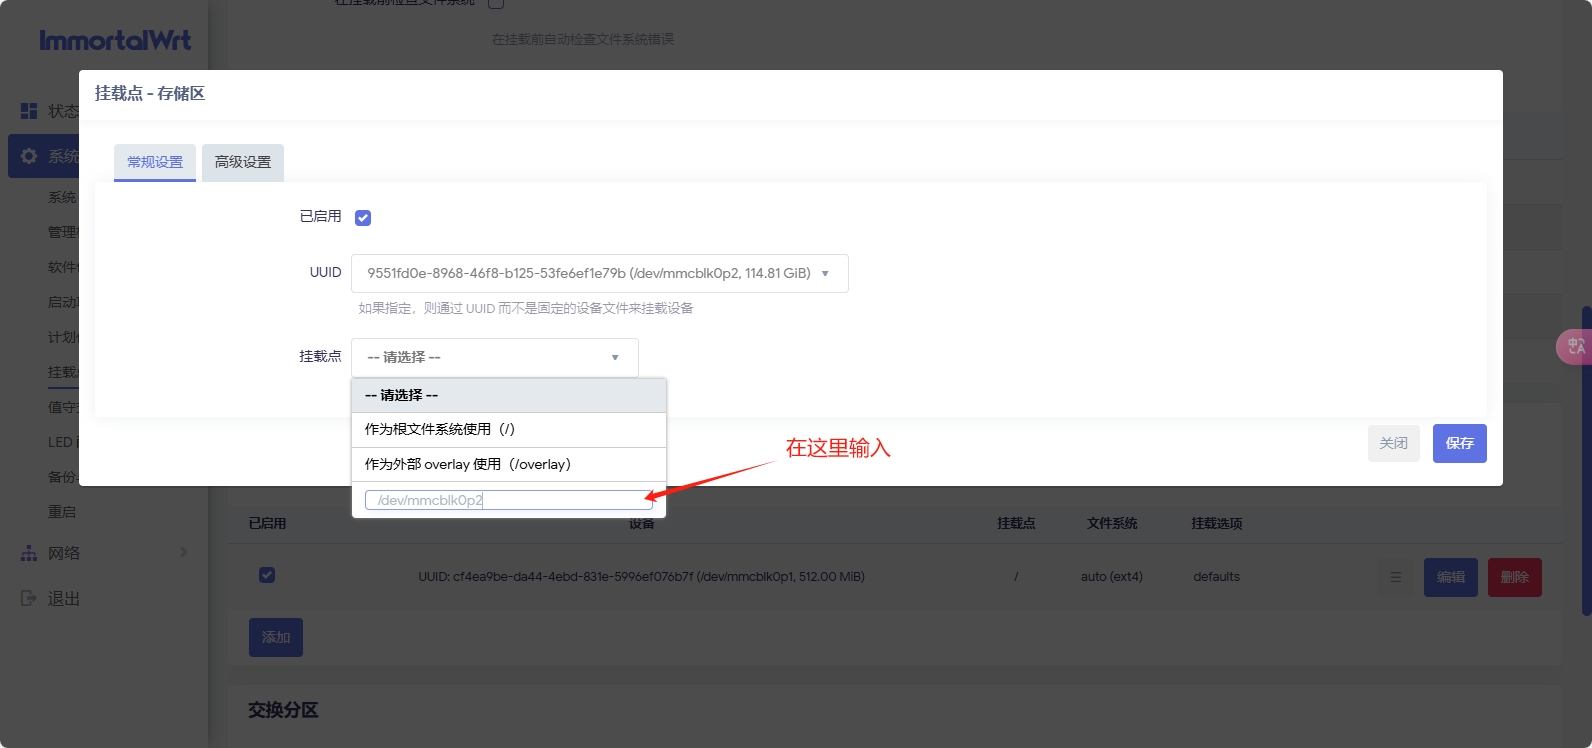Screen dimensions: 1592x748
Task: Click the system gear icon in sidebar
Action: coord(29,156)
